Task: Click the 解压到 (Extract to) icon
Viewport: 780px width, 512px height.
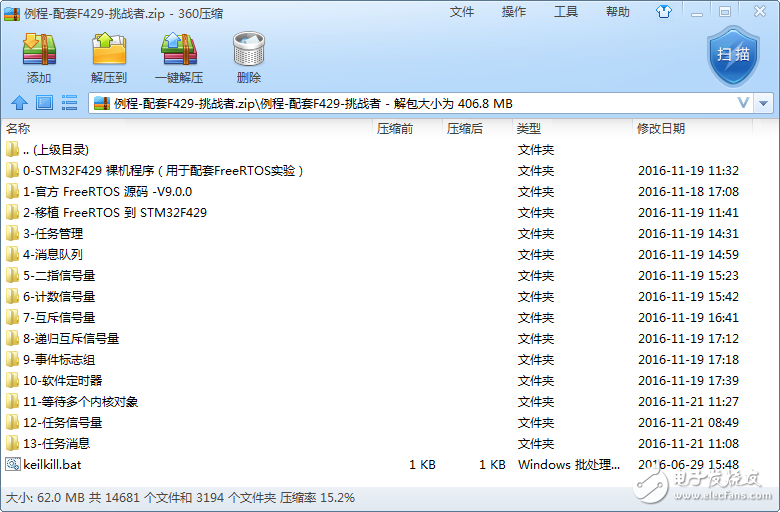Action: [109, 58]
